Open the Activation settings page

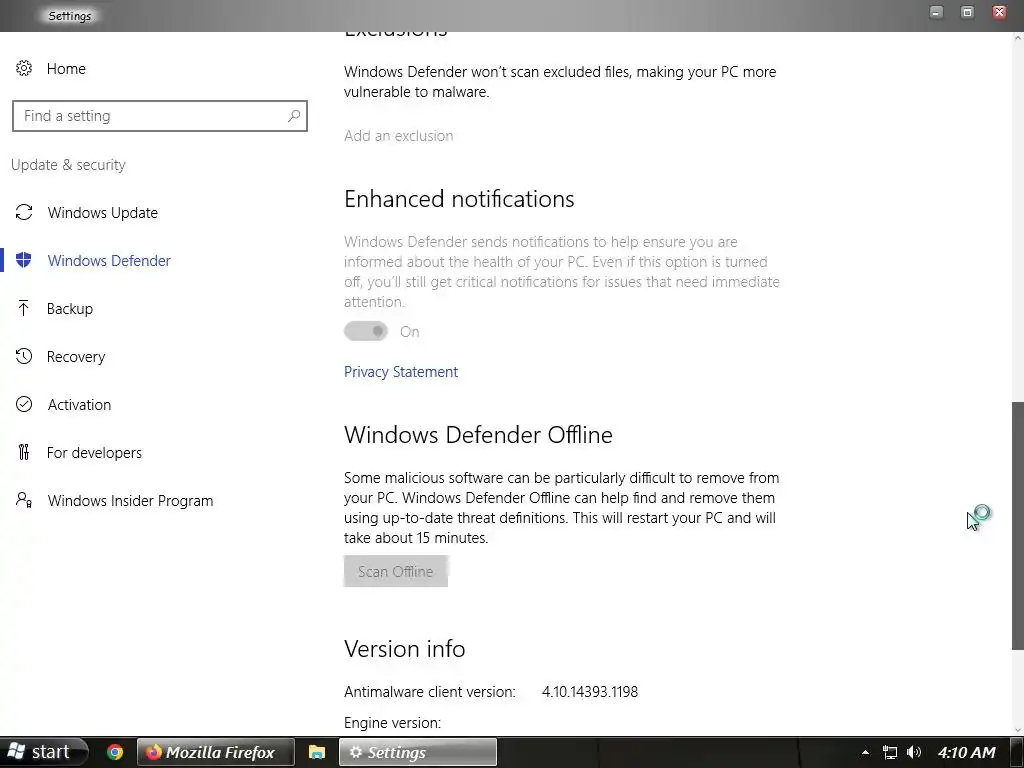(79, 404)
